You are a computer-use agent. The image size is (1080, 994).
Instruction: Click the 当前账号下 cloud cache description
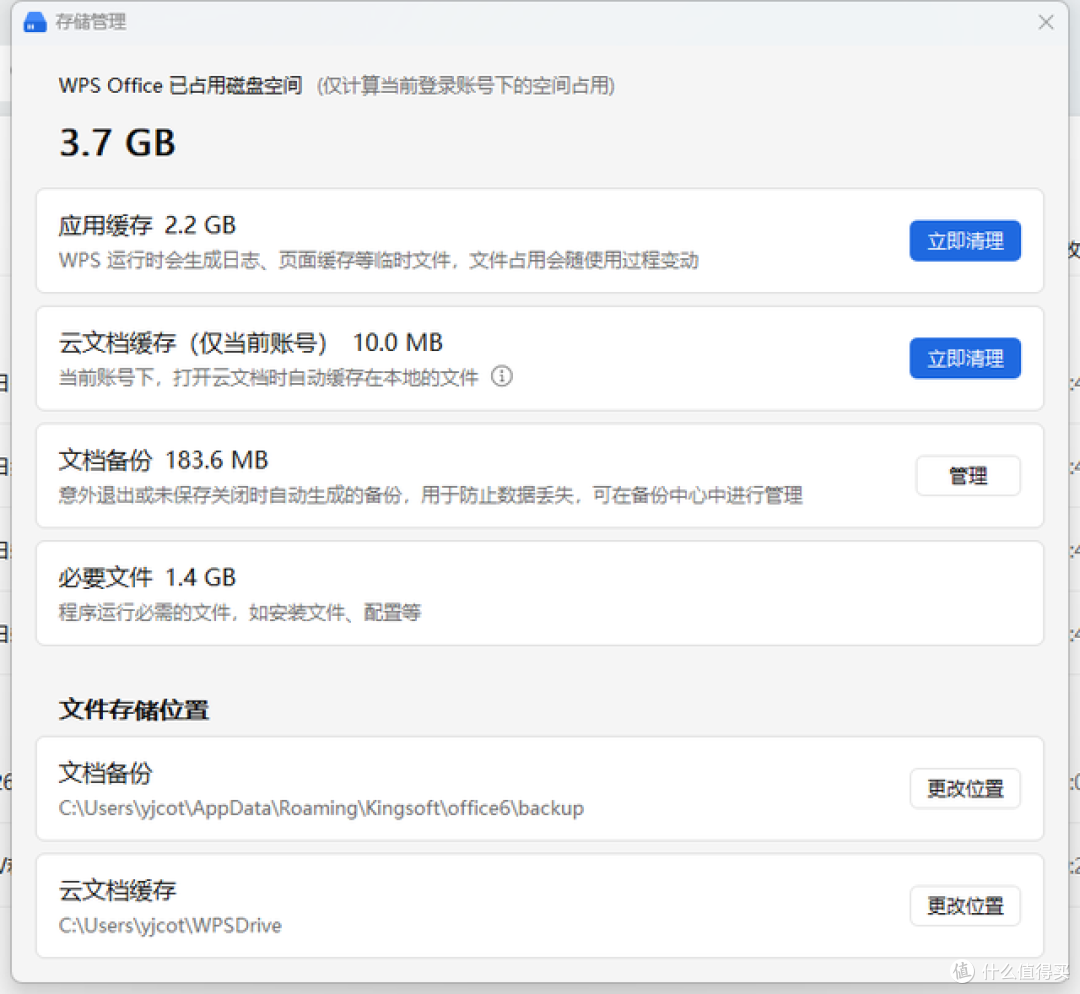[x=269, y=377]
